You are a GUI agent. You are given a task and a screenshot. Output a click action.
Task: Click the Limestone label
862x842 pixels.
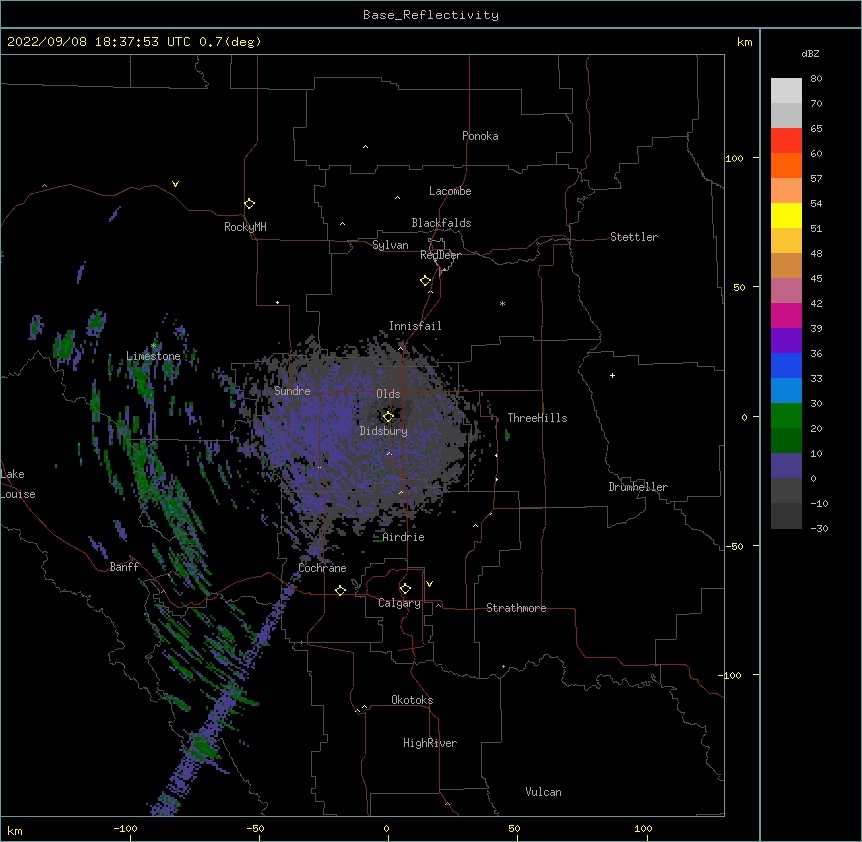tap(153, 356)
